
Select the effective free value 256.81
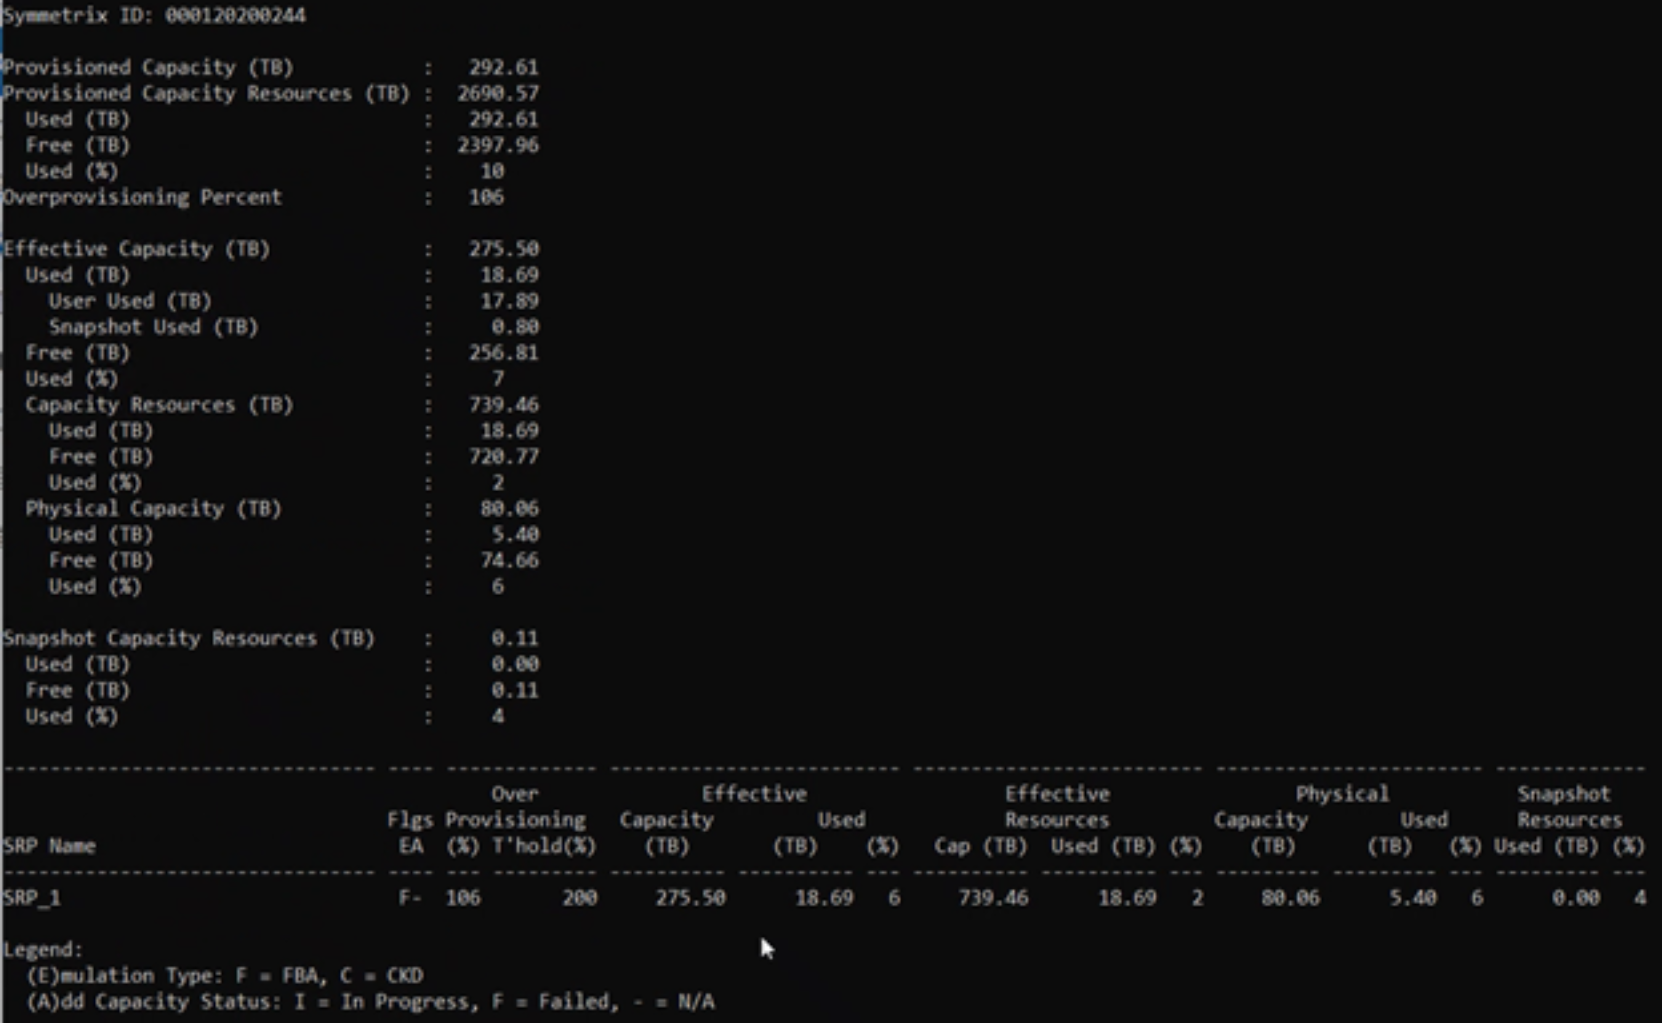504,353
